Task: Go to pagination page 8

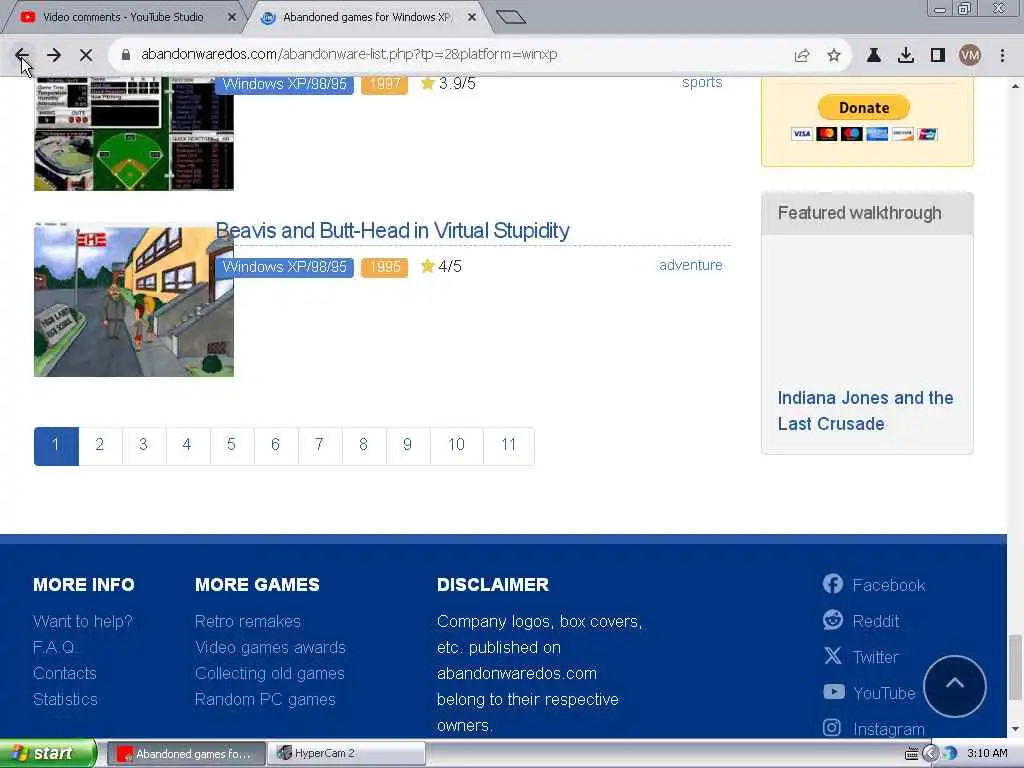Action: pyautogui.click(x=364, y=446)
